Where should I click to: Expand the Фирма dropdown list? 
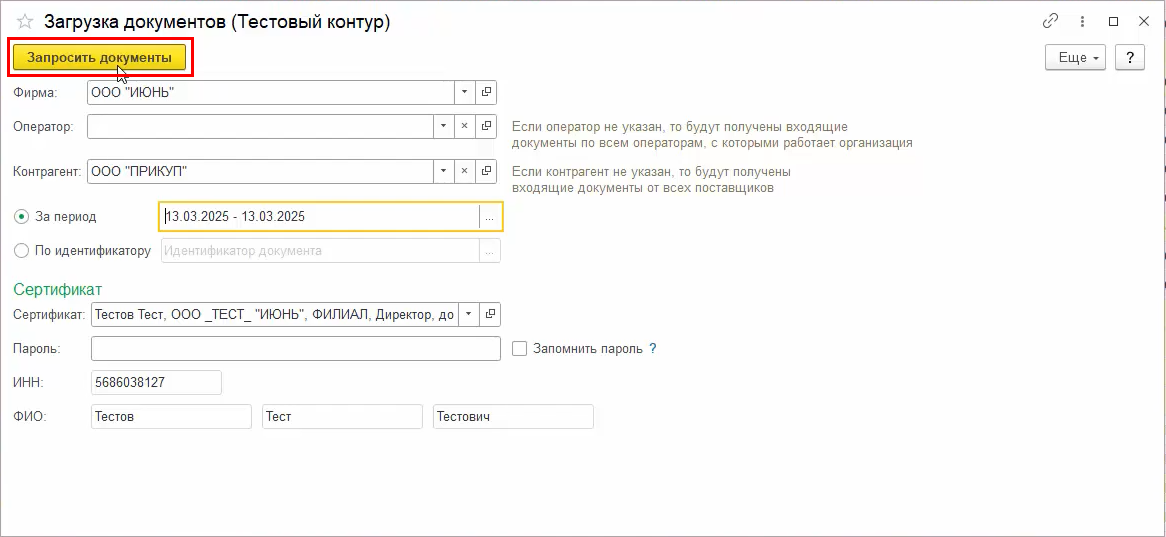pos(465,92)
